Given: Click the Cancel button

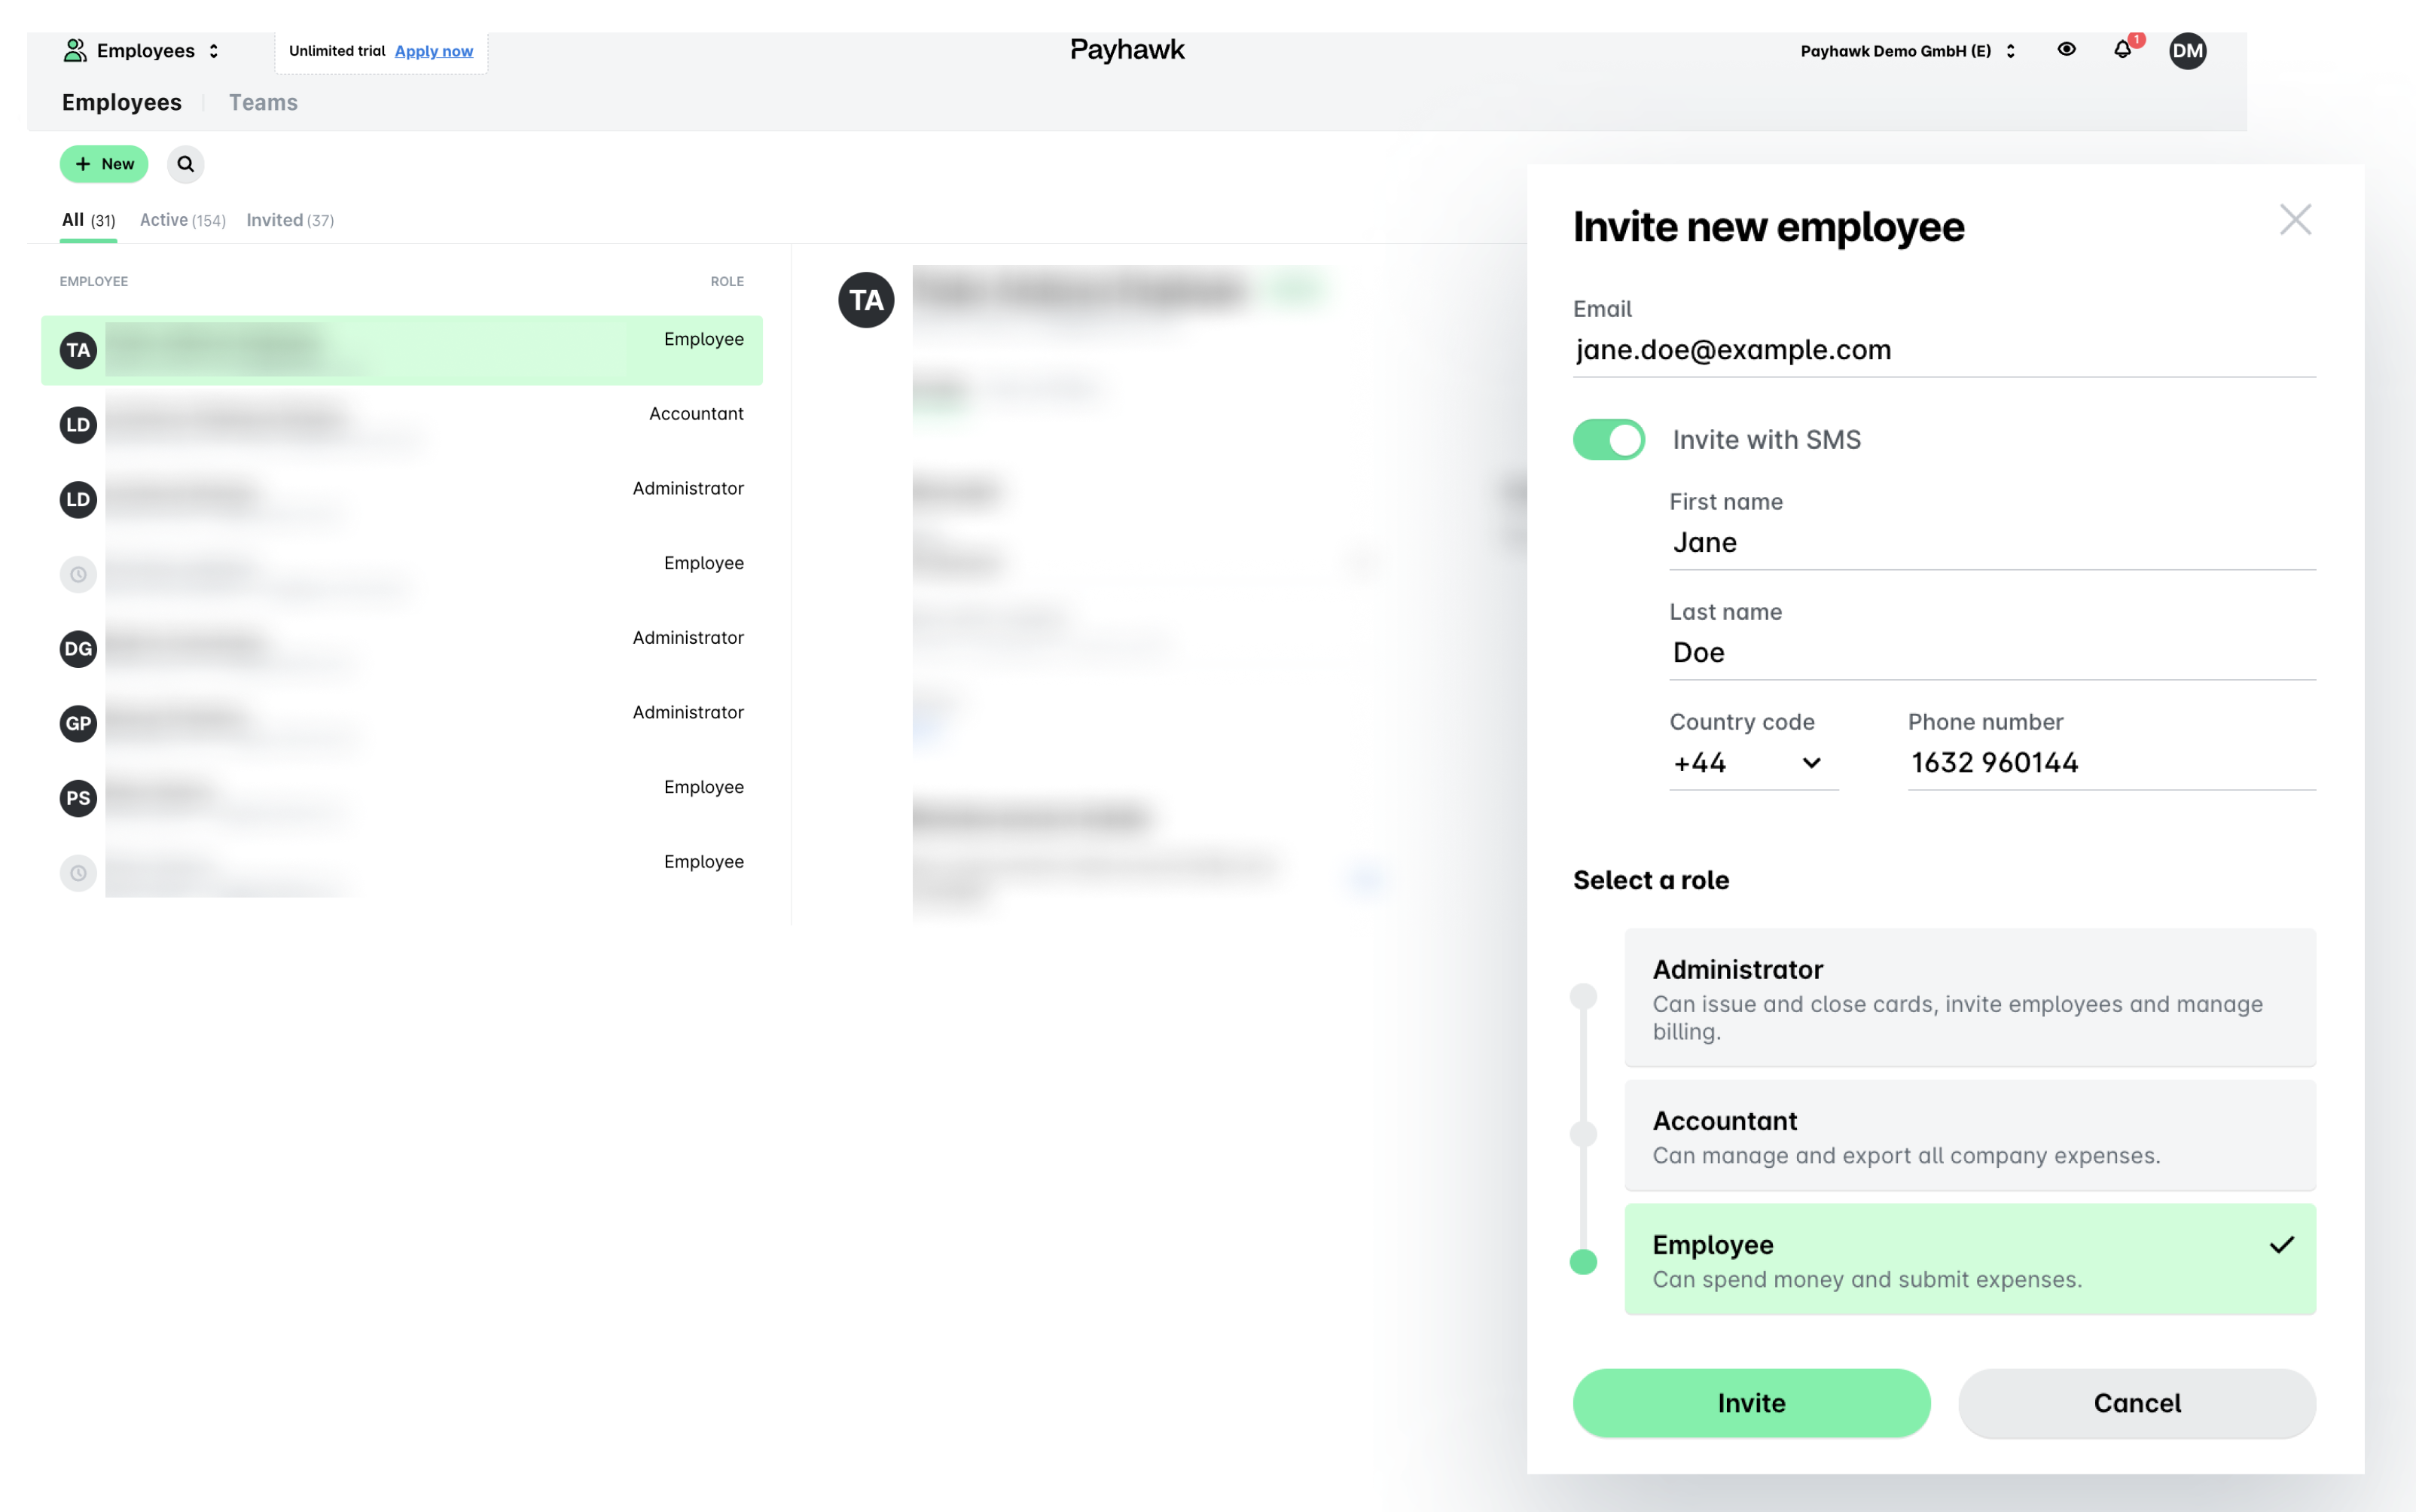Looking at the screenshot, I should (x=2137, y=1403).
